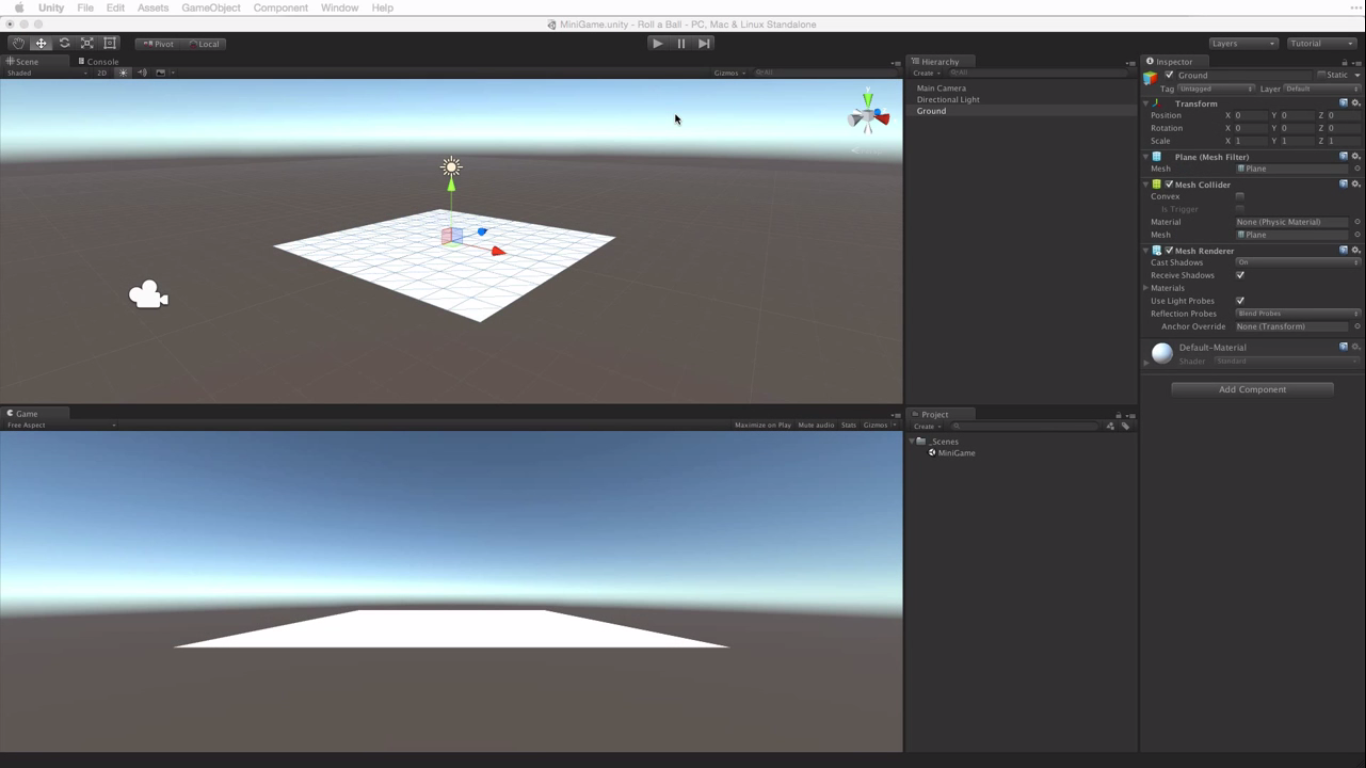Select Directional Light in the Hierarchy
Image resolution: width=1366 pixels, height=768 pixels.
(948, 99)
